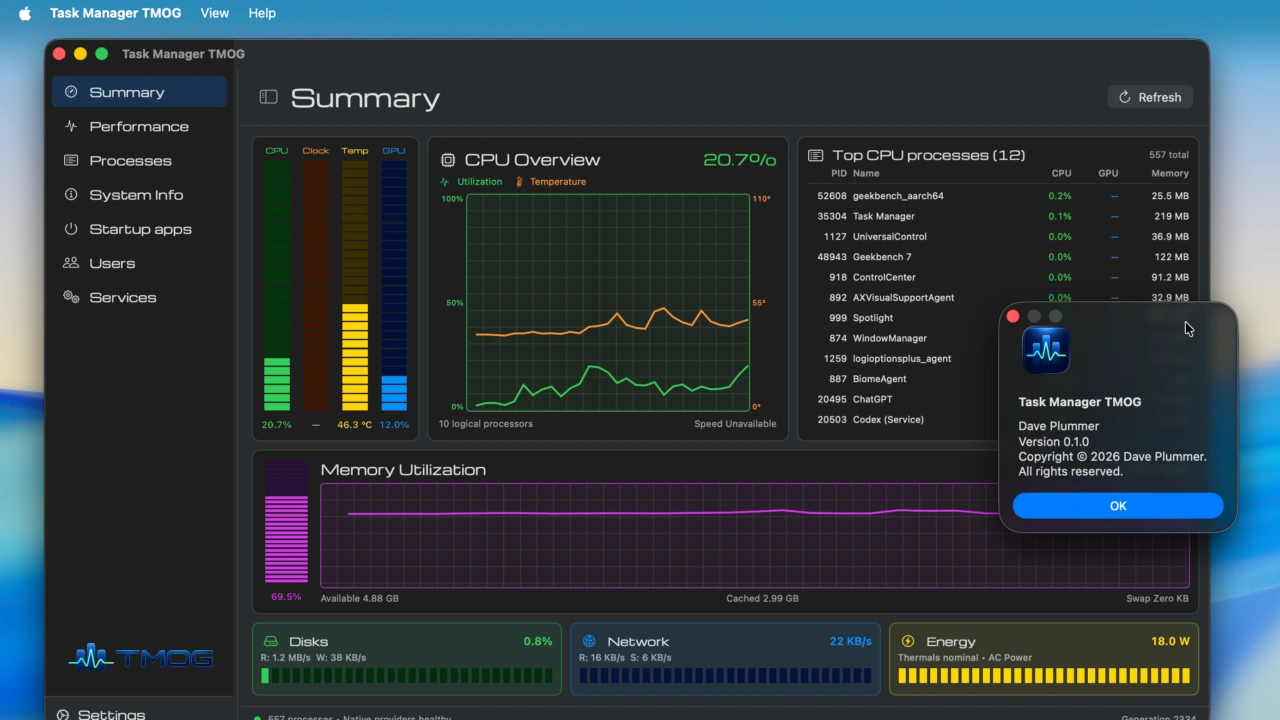Image resolution: width=1280 pixels, height=720 pixels.
Task: Click the System Info icon
Action: (71, 195)
